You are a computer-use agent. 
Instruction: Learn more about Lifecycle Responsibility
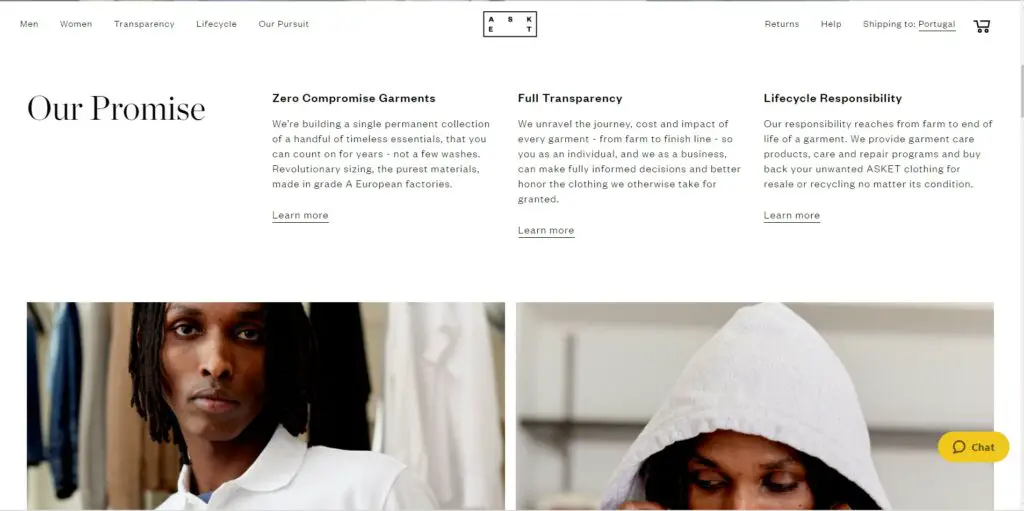(x=792, y=216)
